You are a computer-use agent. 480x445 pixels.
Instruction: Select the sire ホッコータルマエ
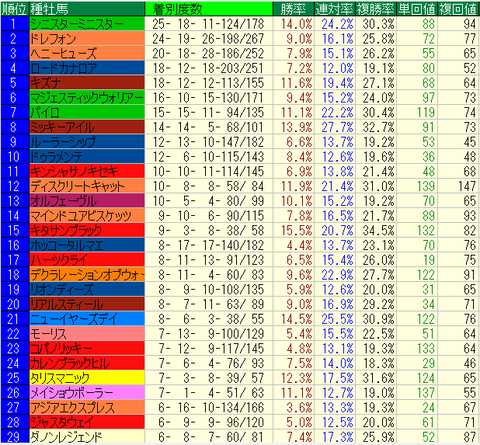87,245
